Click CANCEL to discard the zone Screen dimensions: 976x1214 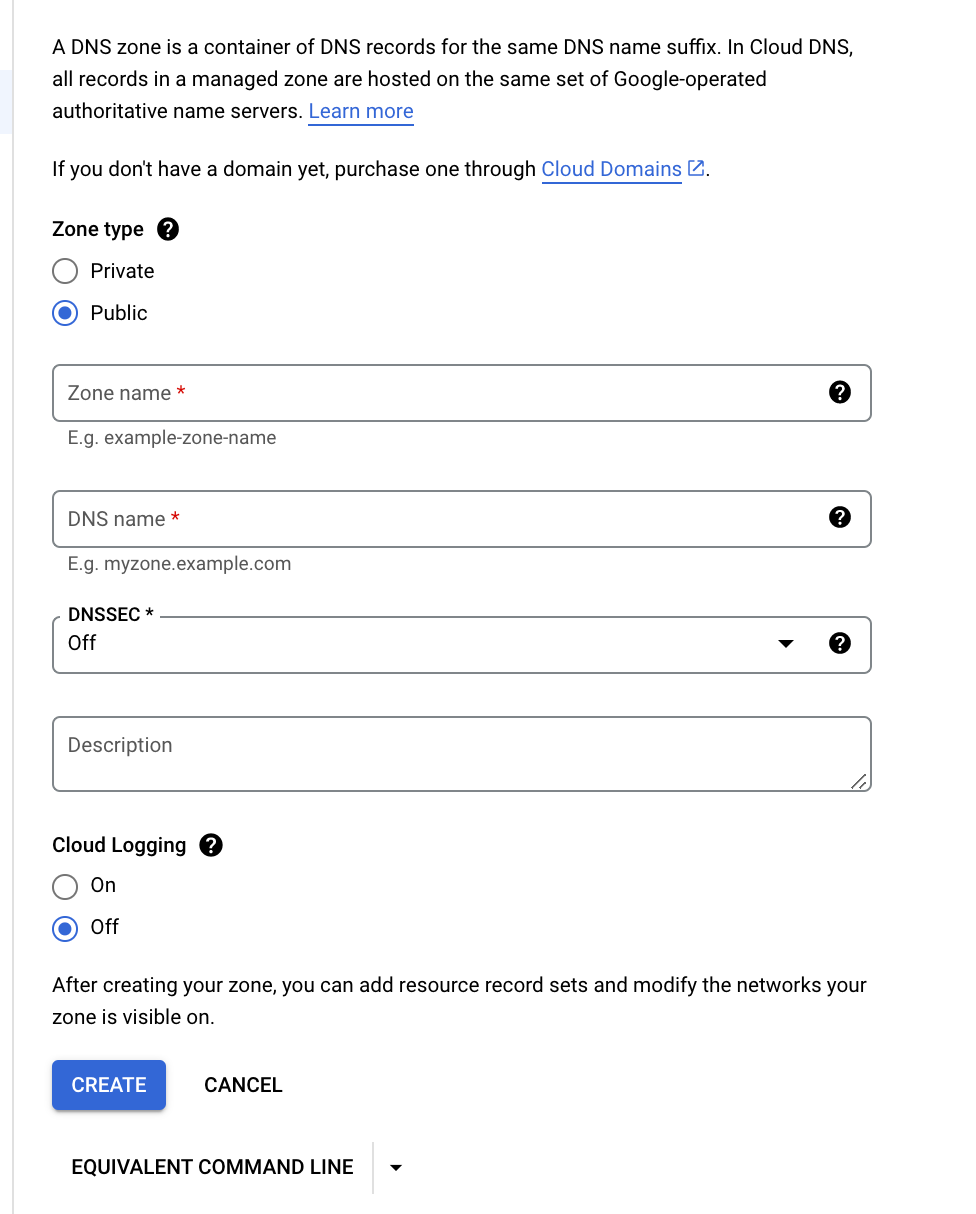point(242,1084)
